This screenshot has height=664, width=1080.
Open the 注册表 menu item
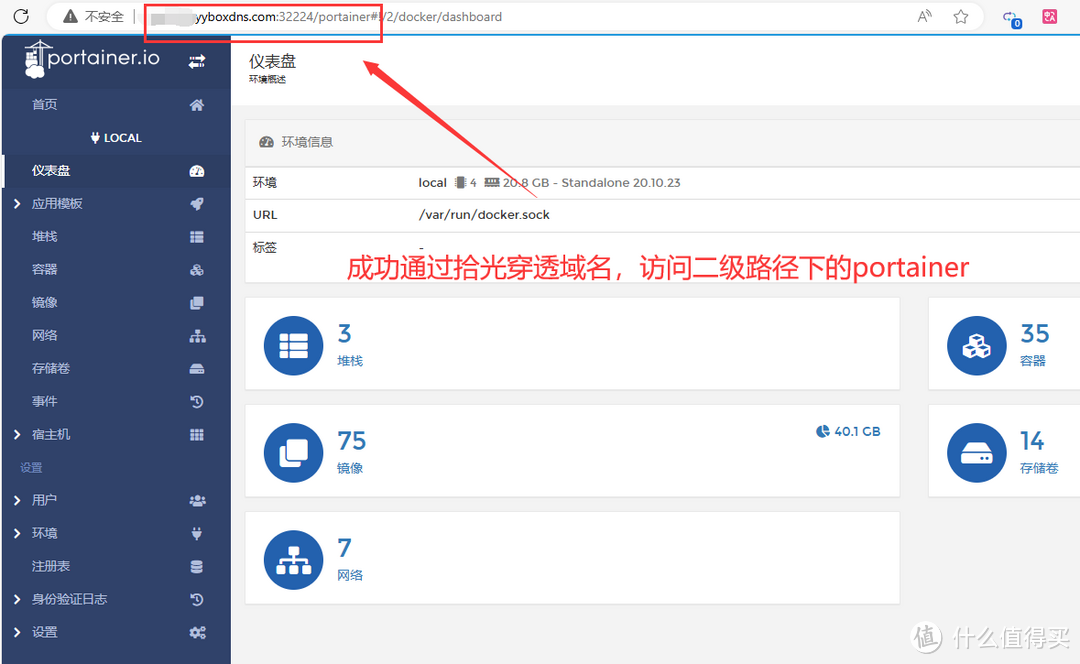(x=51, y=566)
